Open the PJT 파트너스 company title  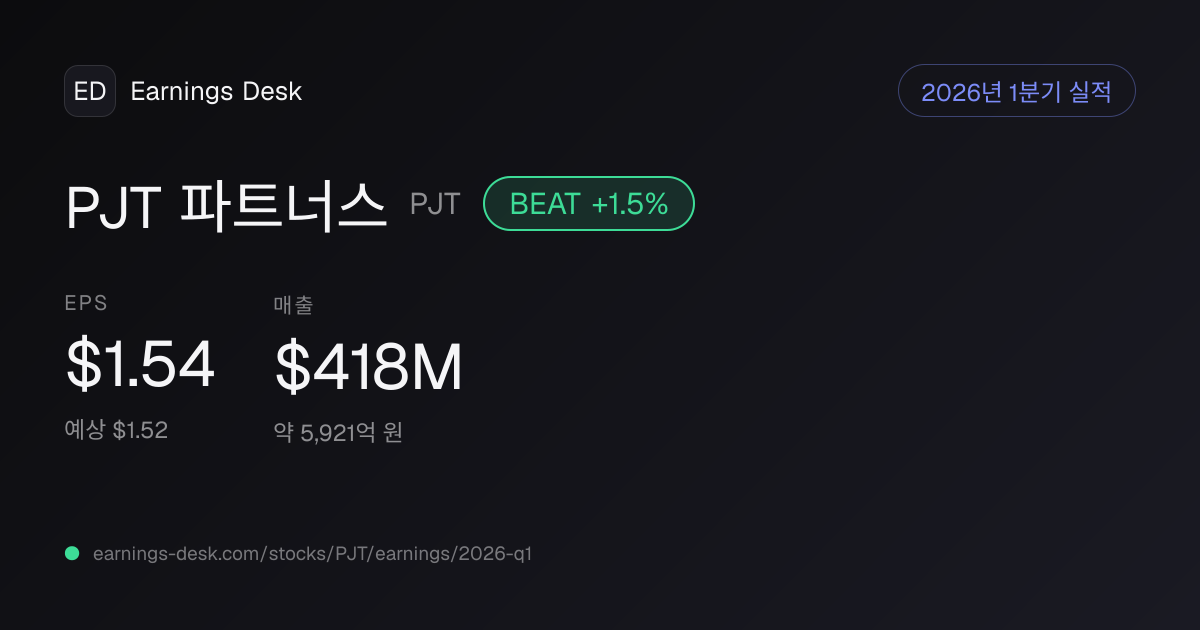tap(226, 206)
